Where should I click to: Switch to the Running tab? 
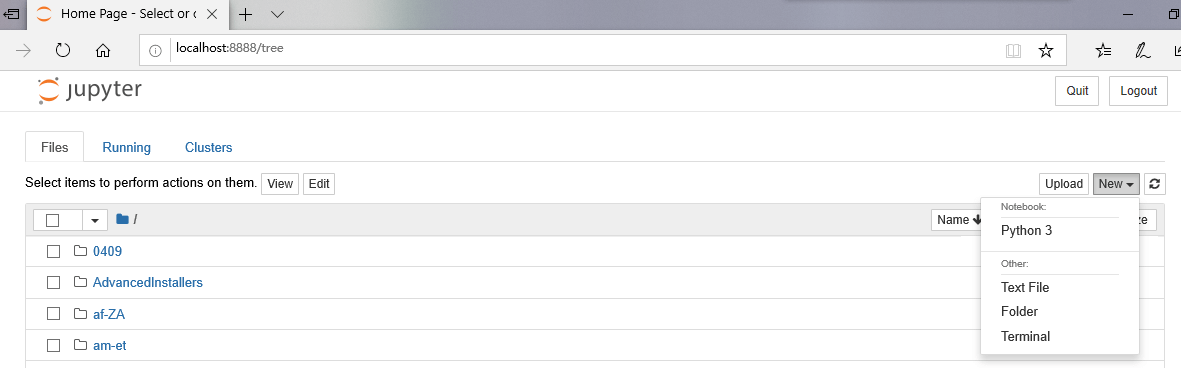(x=127, y=148)
